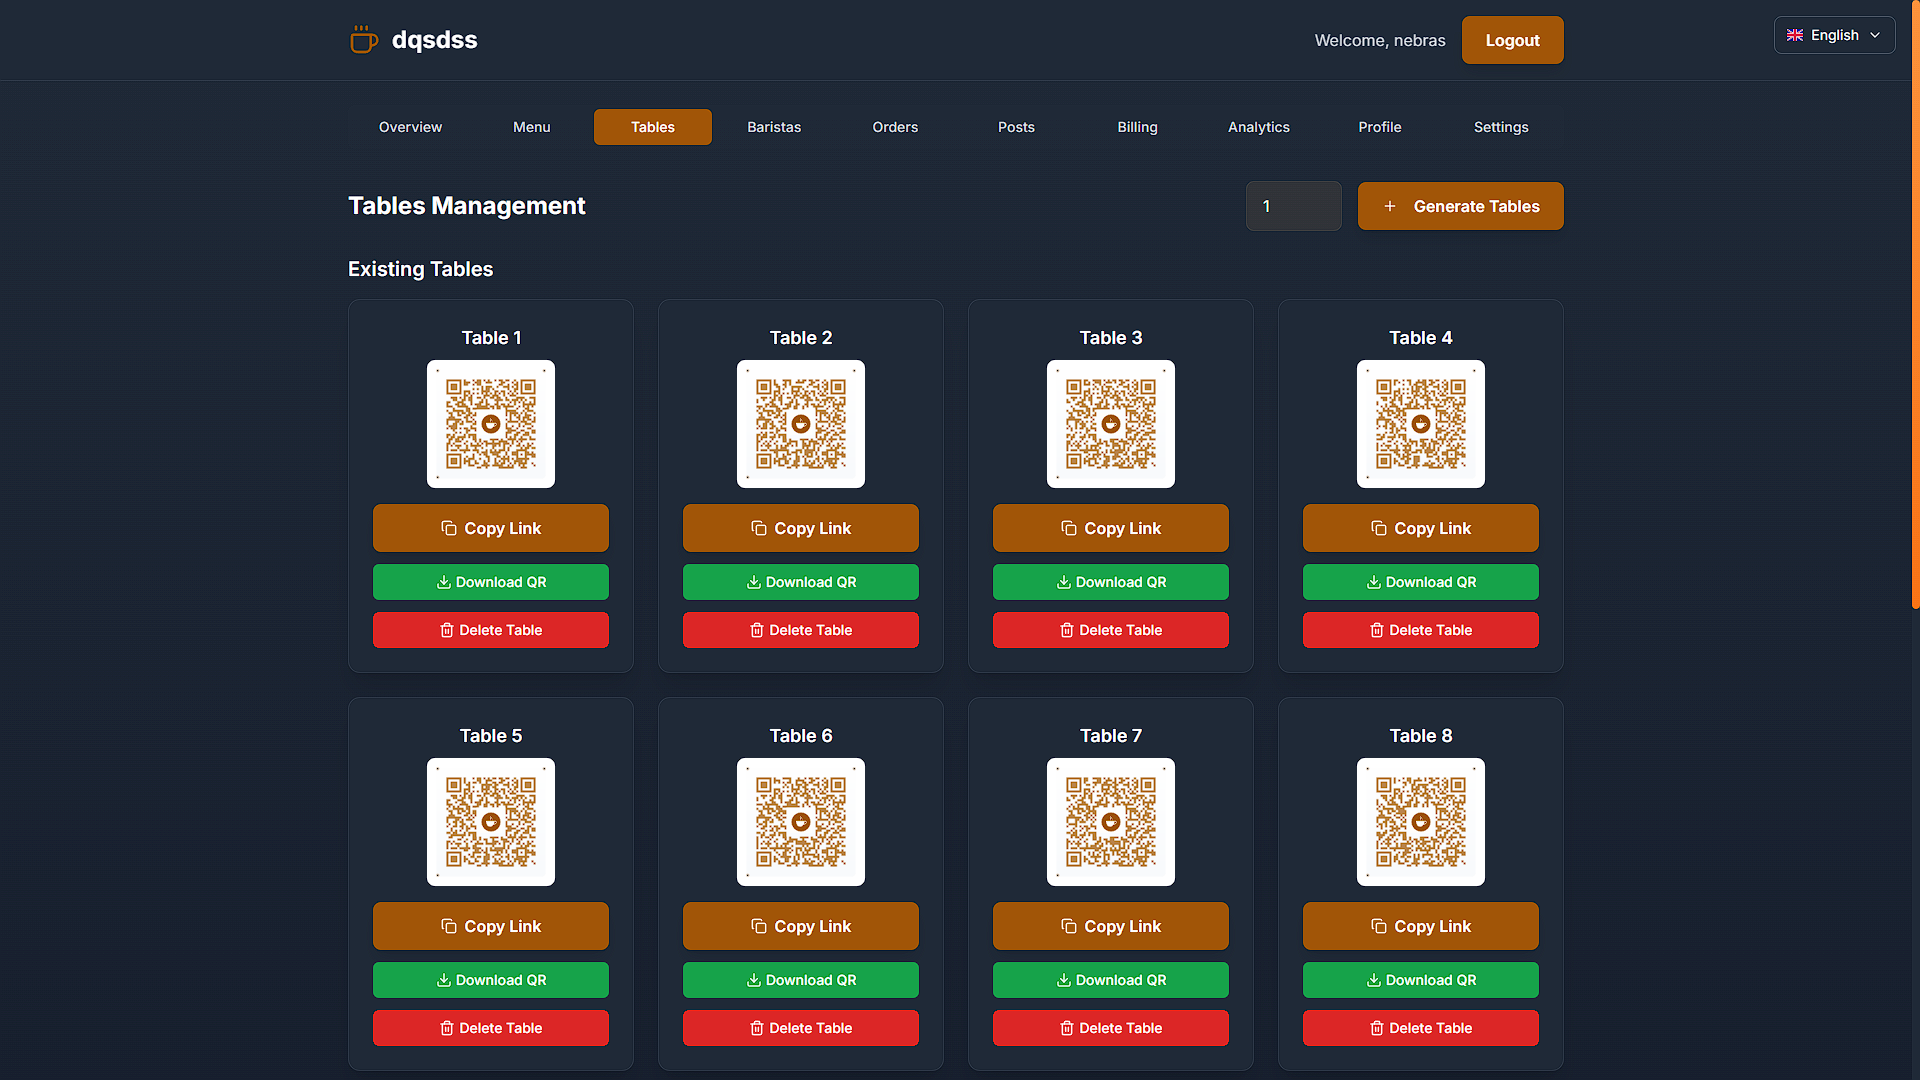The image size is (1920, 1080).
Task: Click the download icon for Table 5's QR
Action: pyautogui.click(x=444, y=980)
